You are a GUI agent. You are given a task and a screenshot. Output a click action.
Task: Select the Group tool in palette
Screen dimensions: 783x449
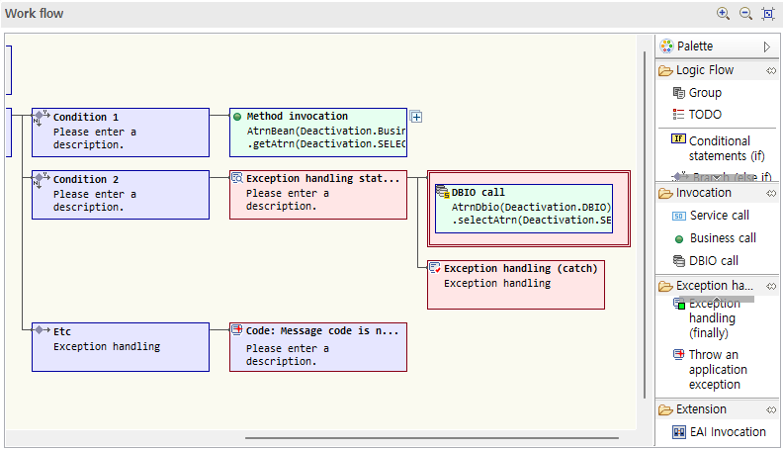704,93
